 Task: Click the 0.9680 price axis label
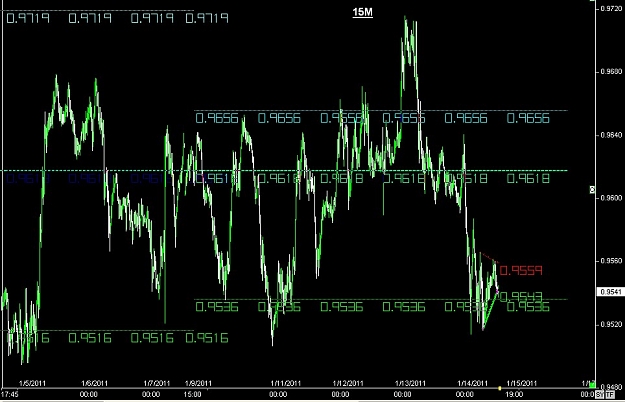pos(612,72)
